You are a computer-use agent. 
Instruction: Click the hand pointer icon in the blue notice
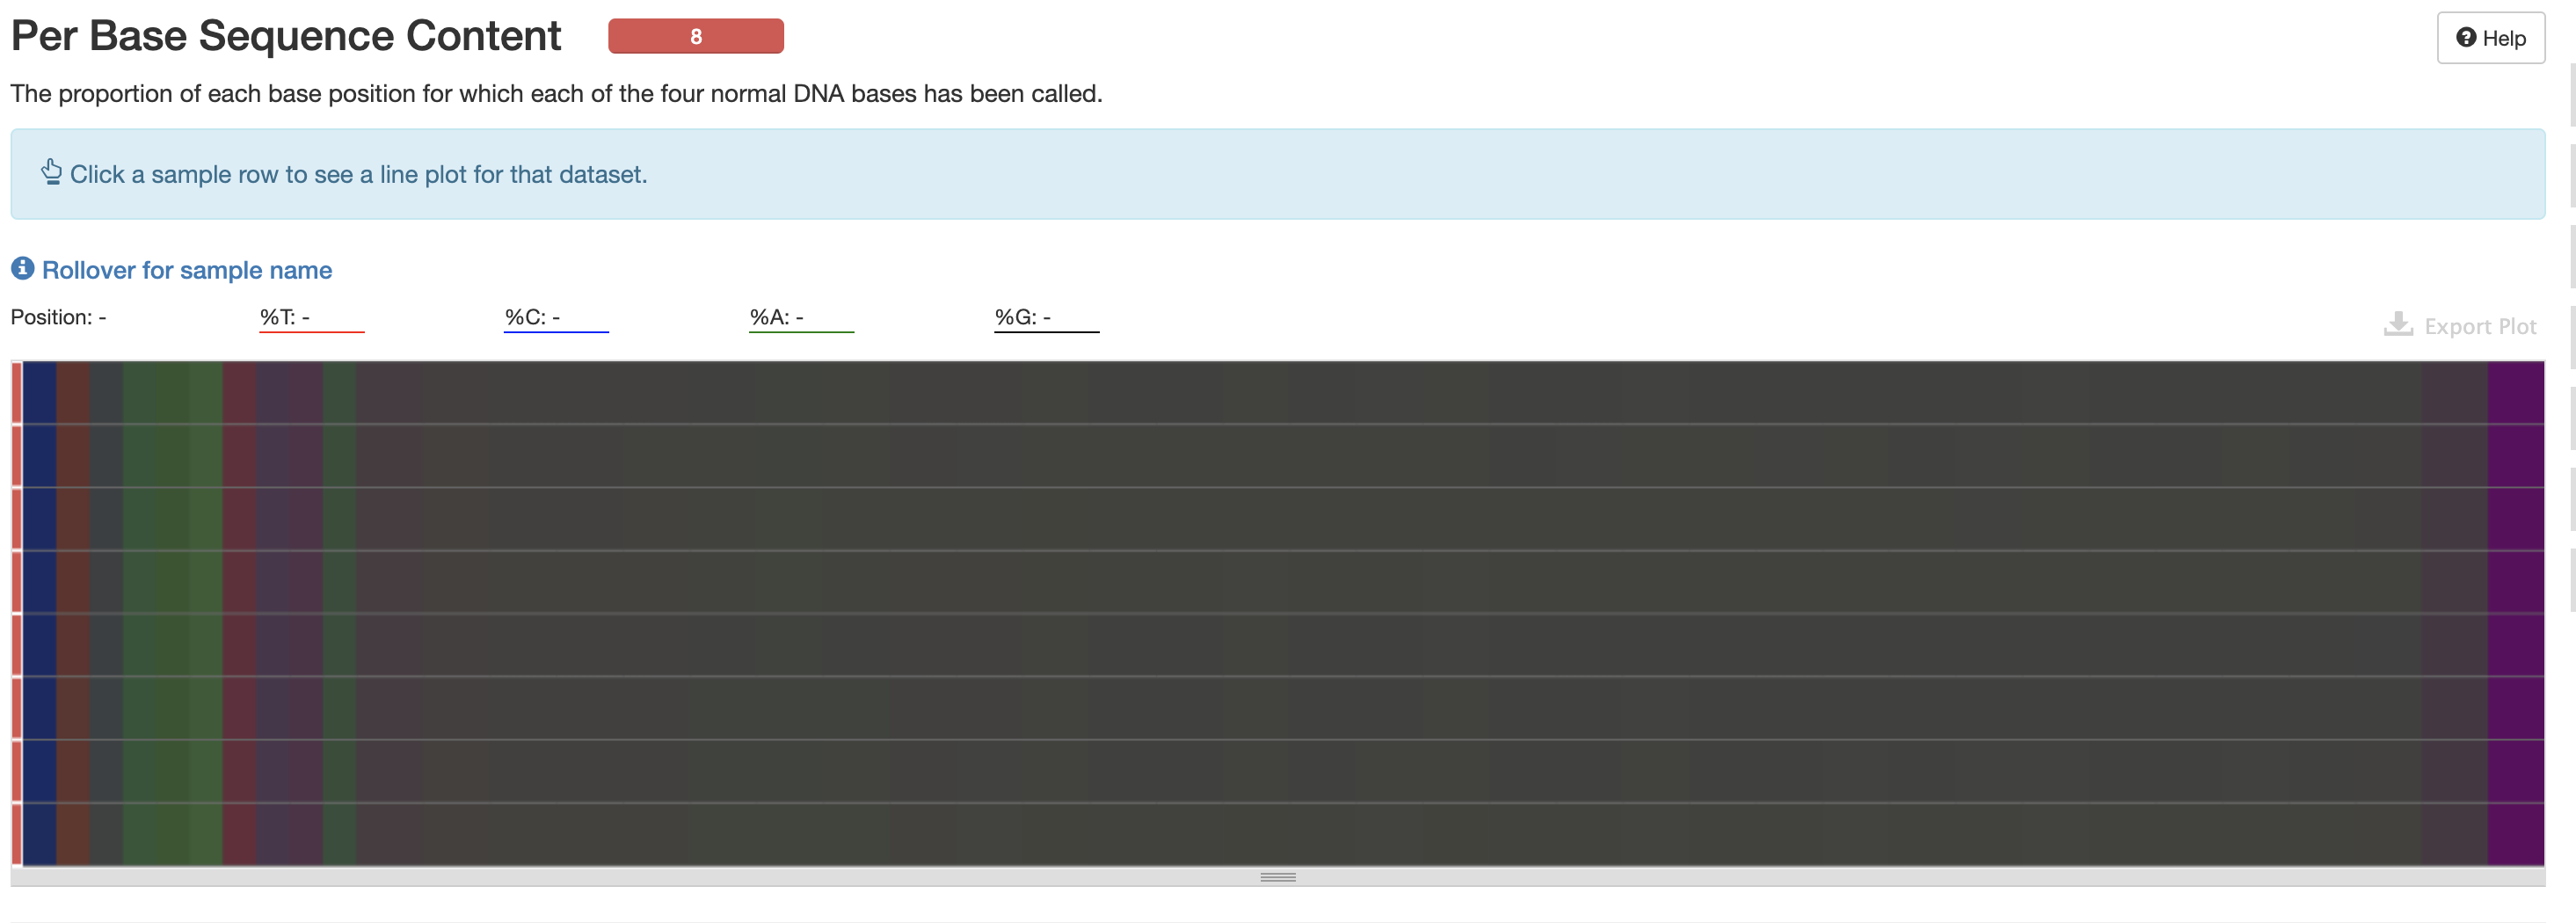coord(52,172)
